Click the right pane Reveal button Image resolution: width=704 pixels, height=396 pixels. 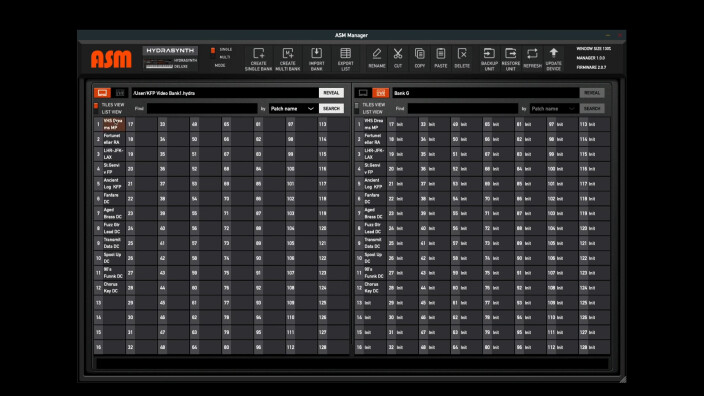[x=592, y=93]
